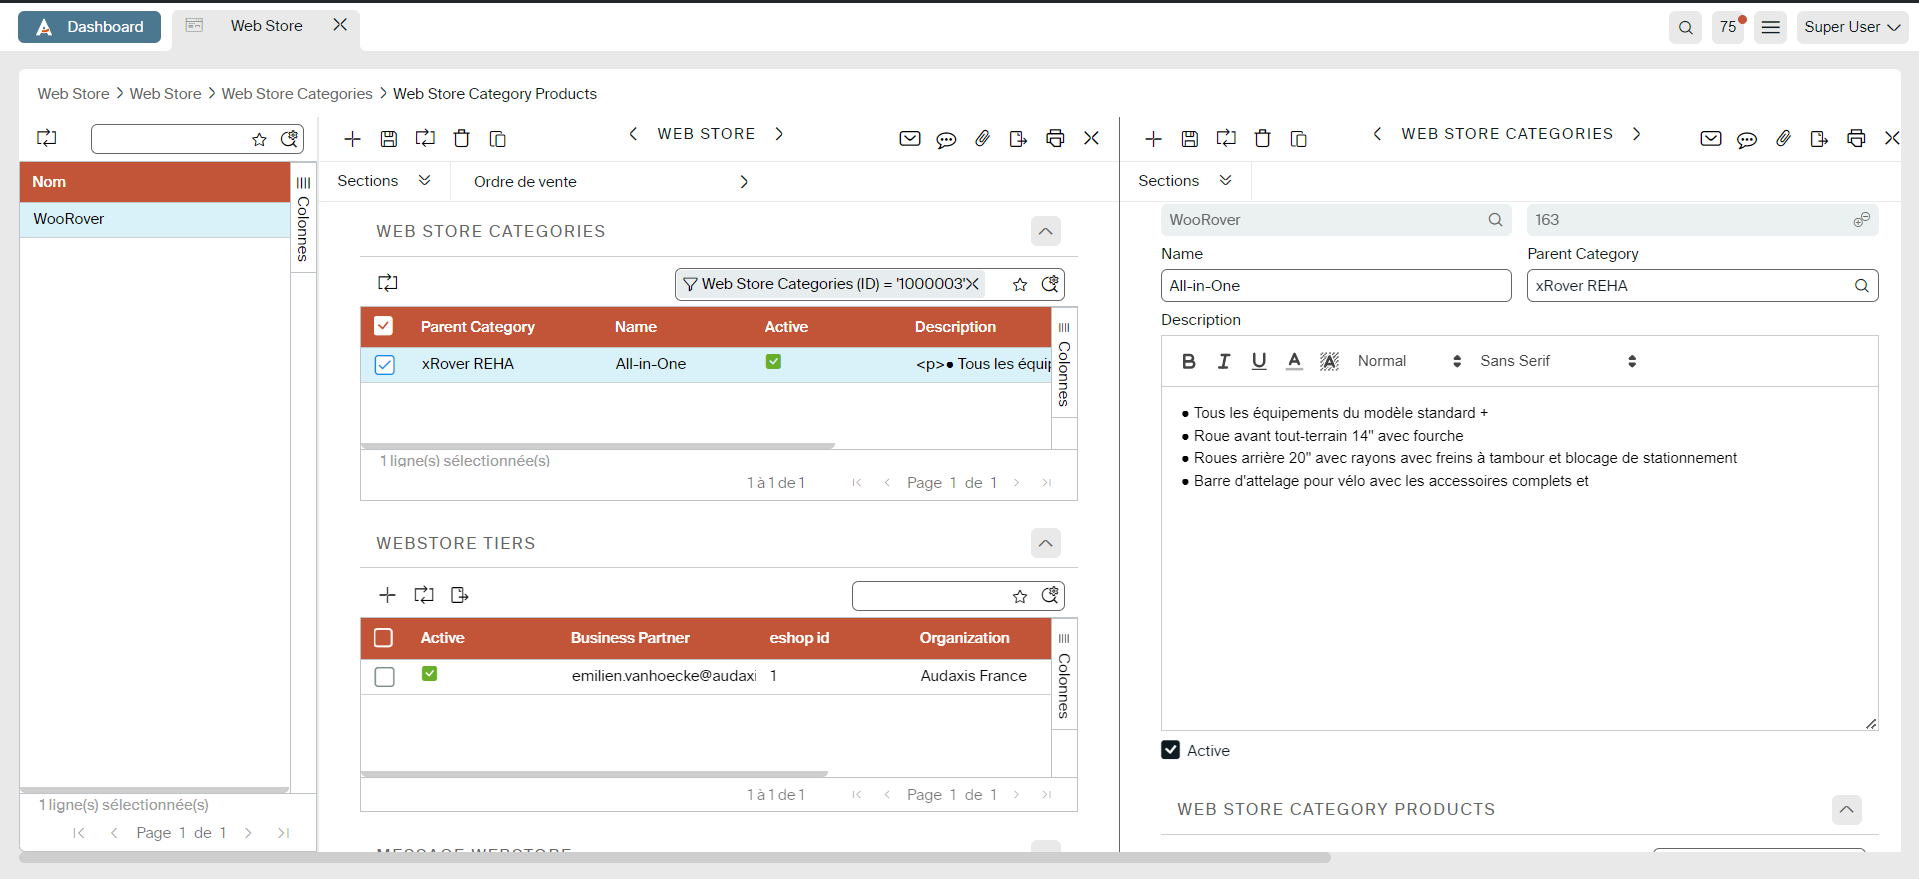Toggle Active checkbox in All-in-One row
This screenshot has width=1919, height=879.
click(773, 362)
